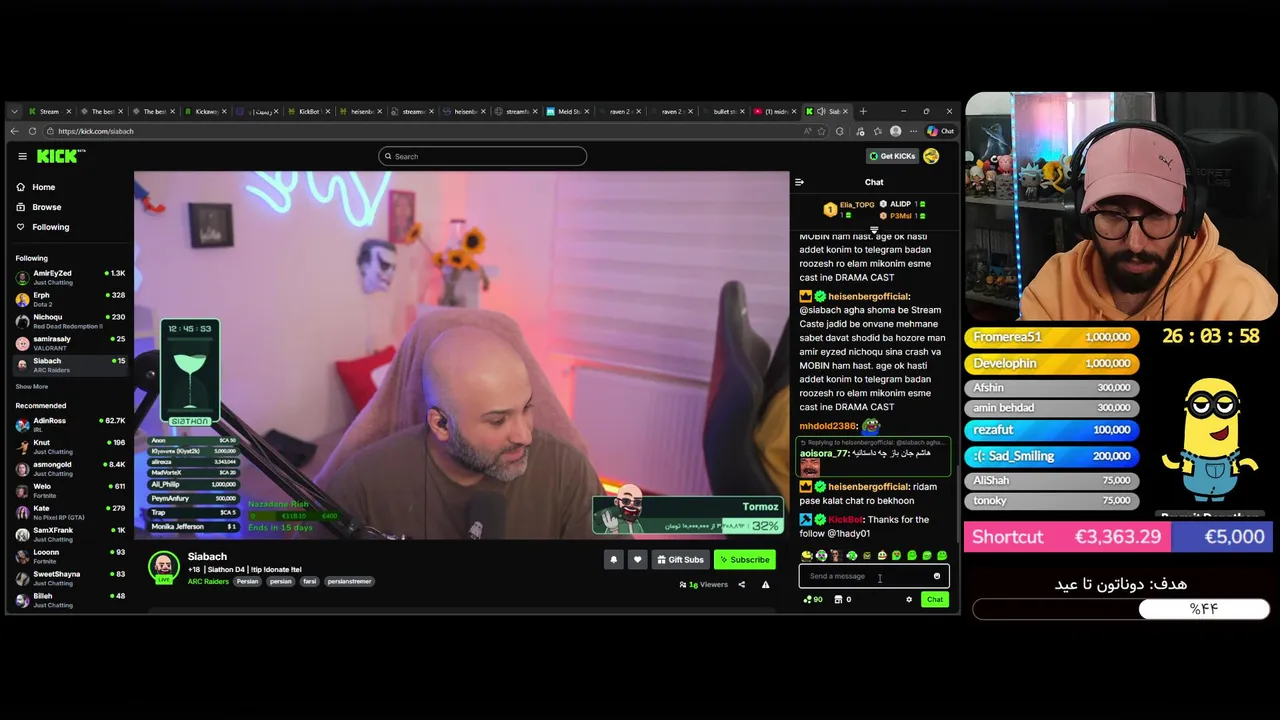The height and width of the screenshot is (720, 1280).
Task: Open Nichoqu channel in Following list
Action: point(70,321)
